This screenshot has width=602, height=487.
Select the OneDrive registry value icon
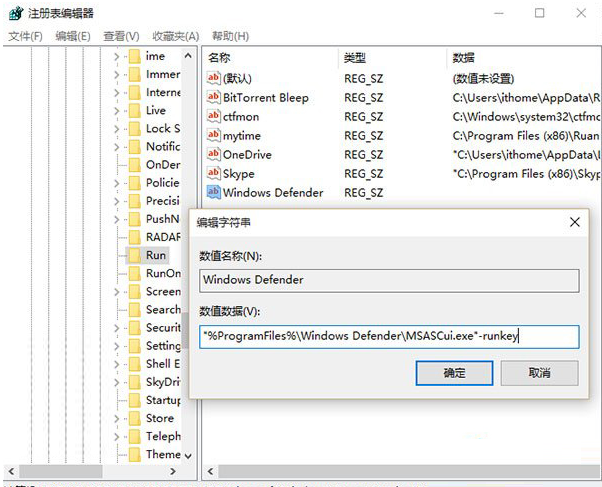point(213,155)
